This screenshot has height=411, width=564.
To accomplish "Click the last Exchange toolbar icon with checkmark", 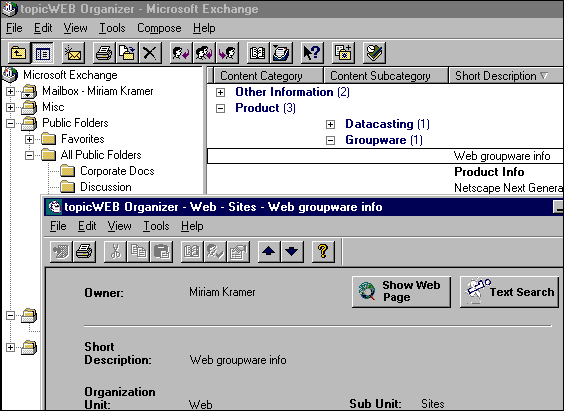I will 374,53.
